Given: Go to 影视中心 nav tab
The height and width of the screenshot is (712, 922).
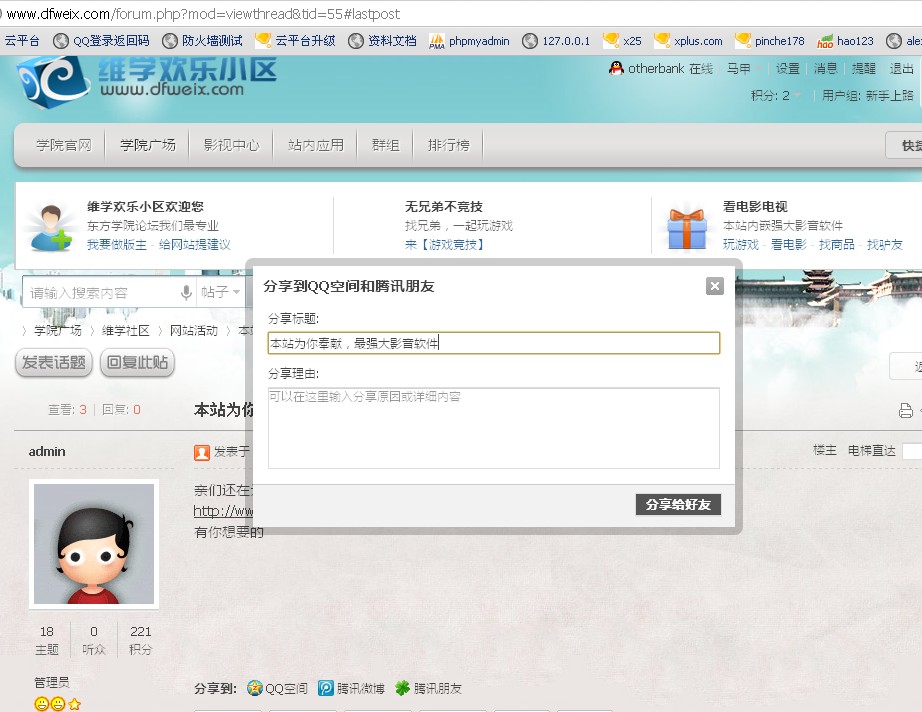Looking at the screenshot, I should click(231, 145).
